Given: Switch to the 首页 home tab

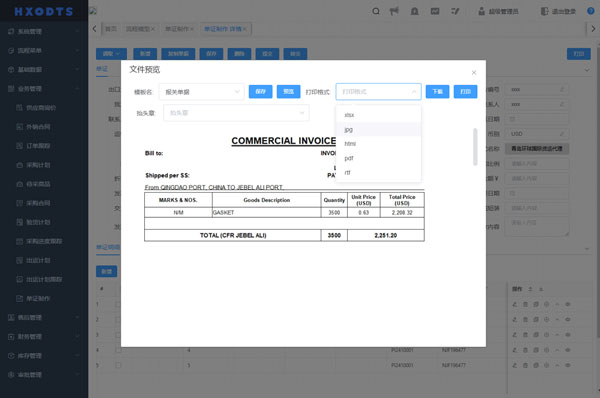Looking at the screenshot, I should [x=111, y=29].
